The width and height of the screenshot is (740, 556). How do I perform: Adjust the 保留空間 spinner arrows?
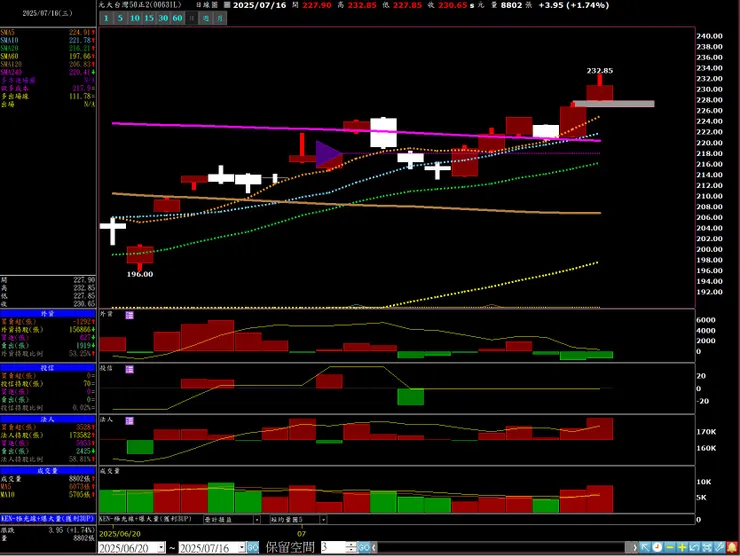[x=351, y=548]
